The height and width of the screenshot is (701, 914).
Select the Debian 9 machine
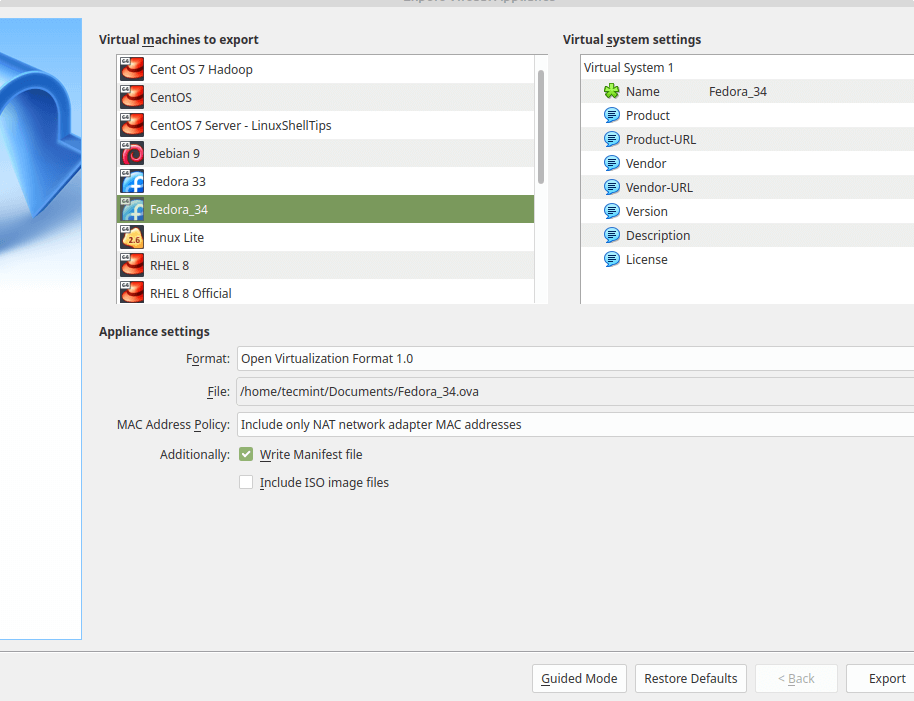tap(326, 153)
